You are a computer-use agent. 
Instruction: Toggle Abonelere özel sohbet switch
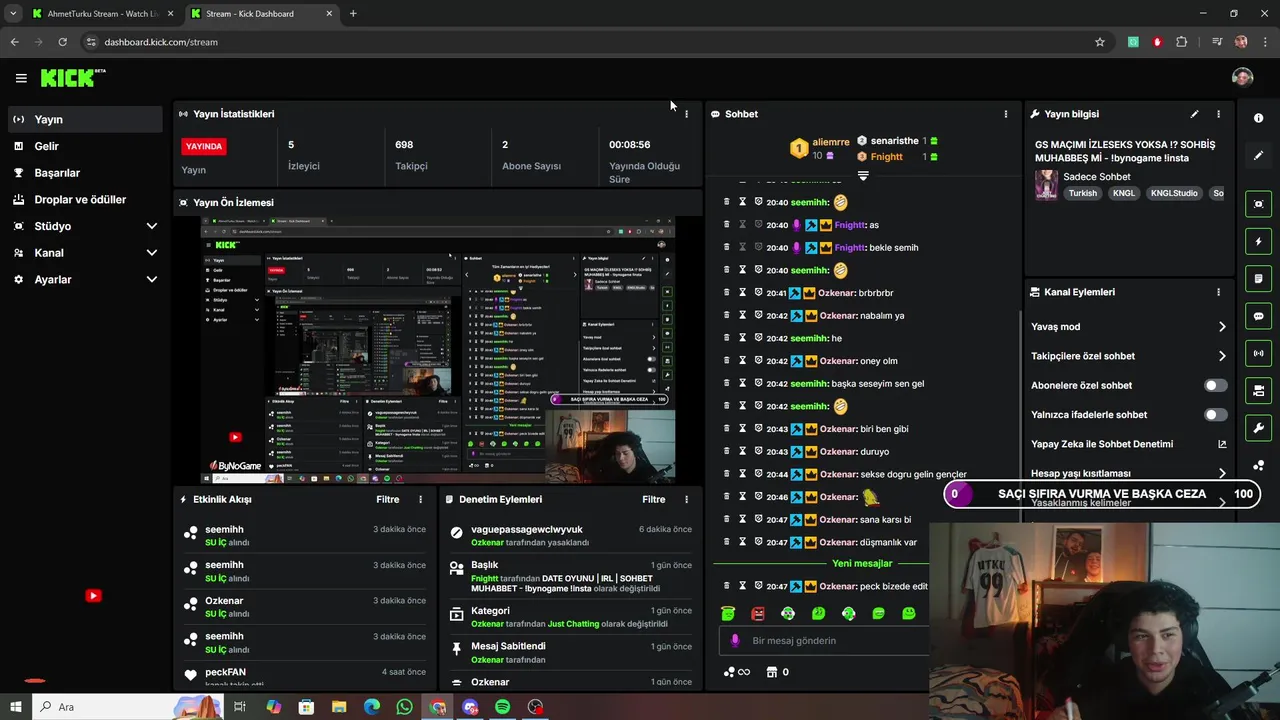pyautogui.click(x=1215, y=385)
